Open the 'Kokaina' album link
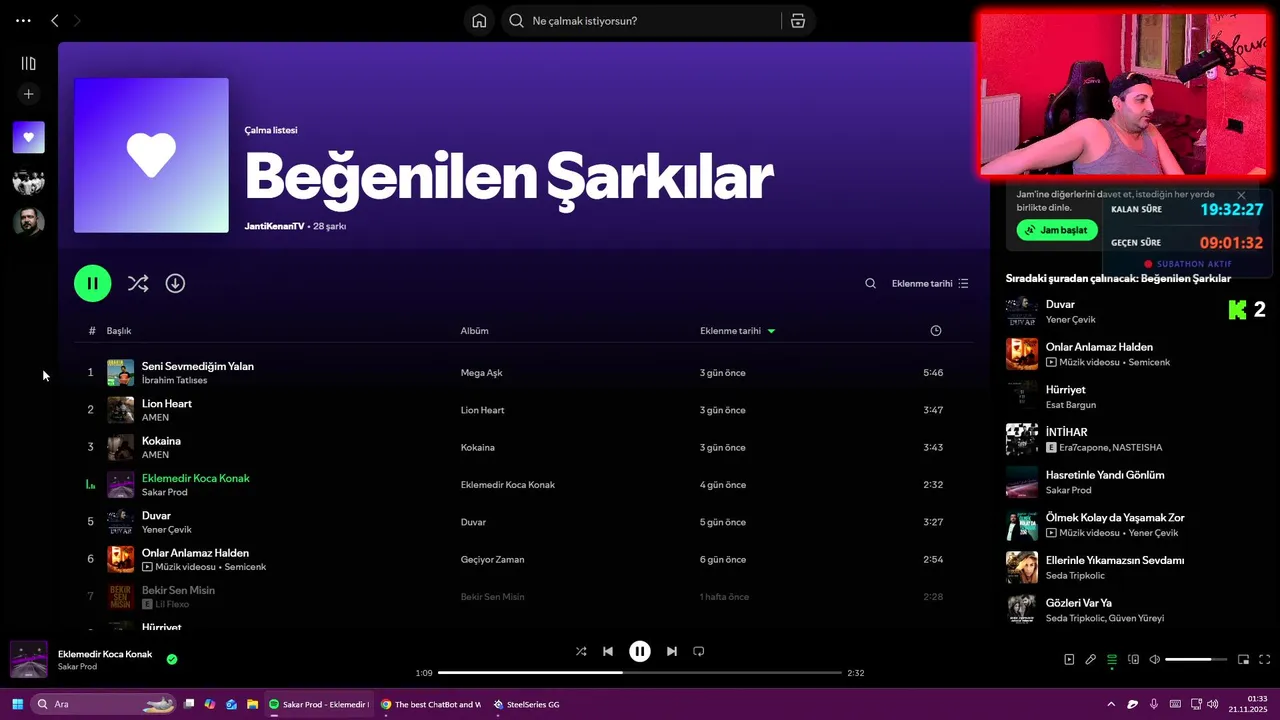Screen dimensions: 1280x720 (x=477, y=447)
